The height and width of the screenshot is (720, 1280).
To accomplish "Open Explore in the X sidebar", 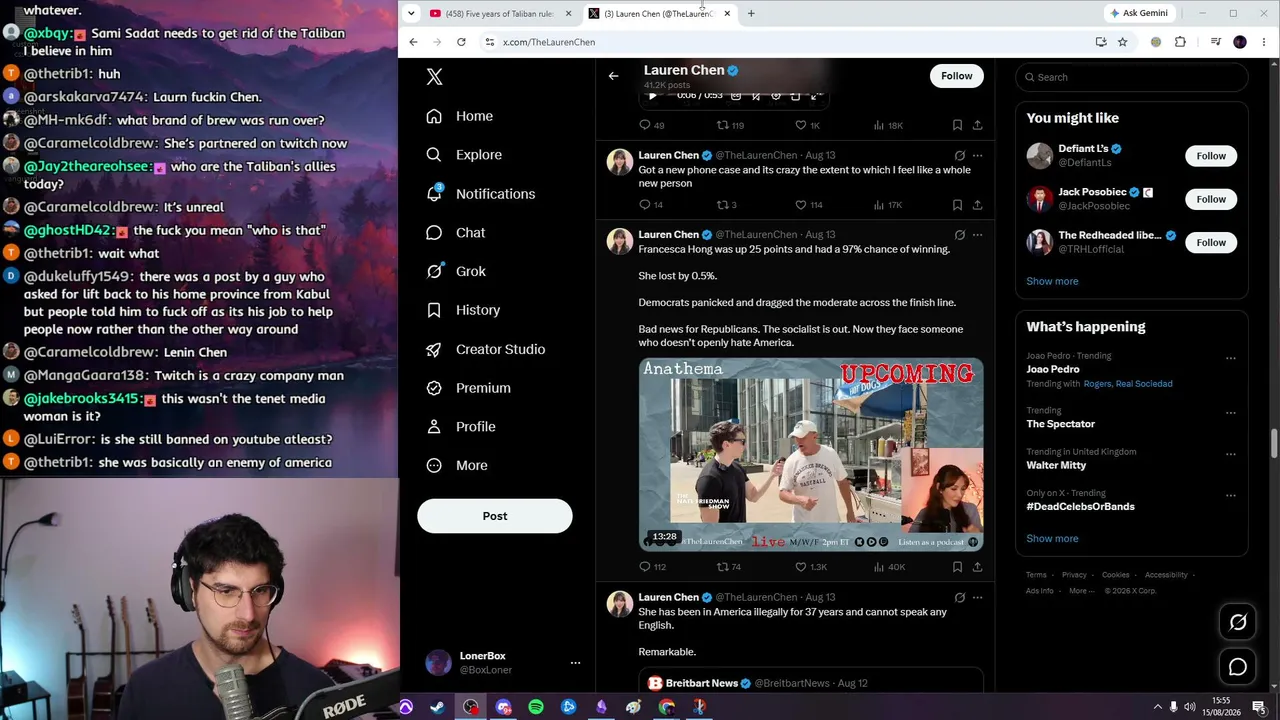I will pos(464,155).
